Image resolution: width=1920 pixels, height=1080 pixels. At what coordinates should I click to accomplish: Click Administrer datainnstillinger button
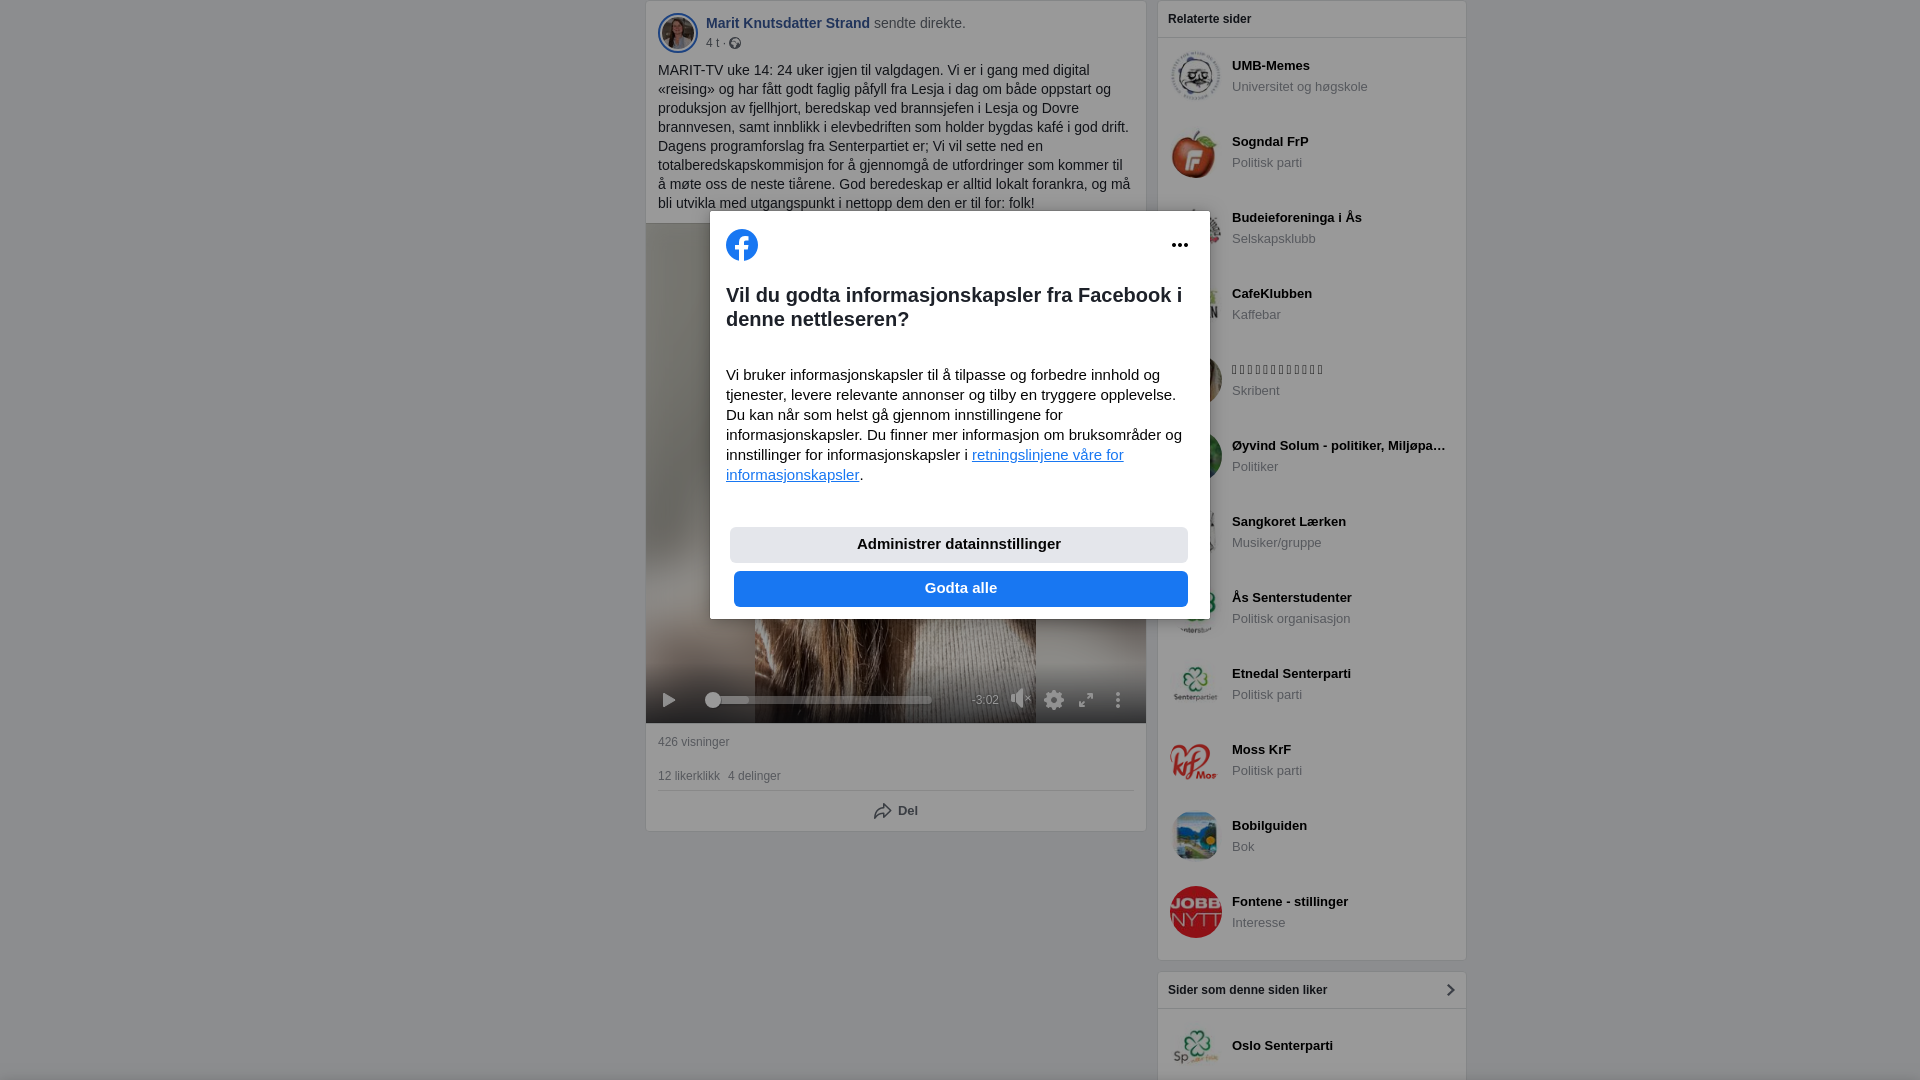pos(959,545)
